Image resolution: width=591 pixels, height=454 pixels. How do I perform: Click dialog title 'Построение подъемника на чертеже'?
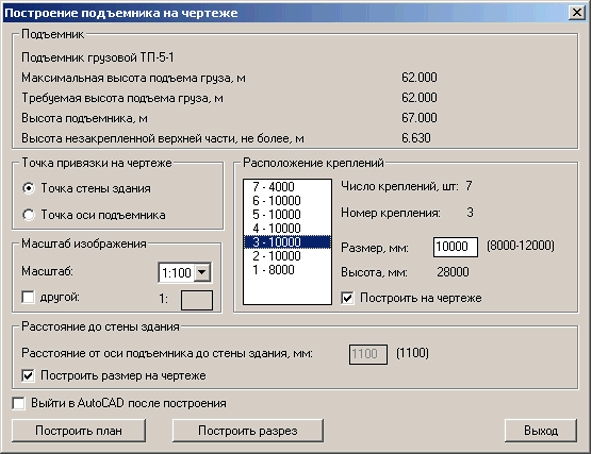point(121,13)
